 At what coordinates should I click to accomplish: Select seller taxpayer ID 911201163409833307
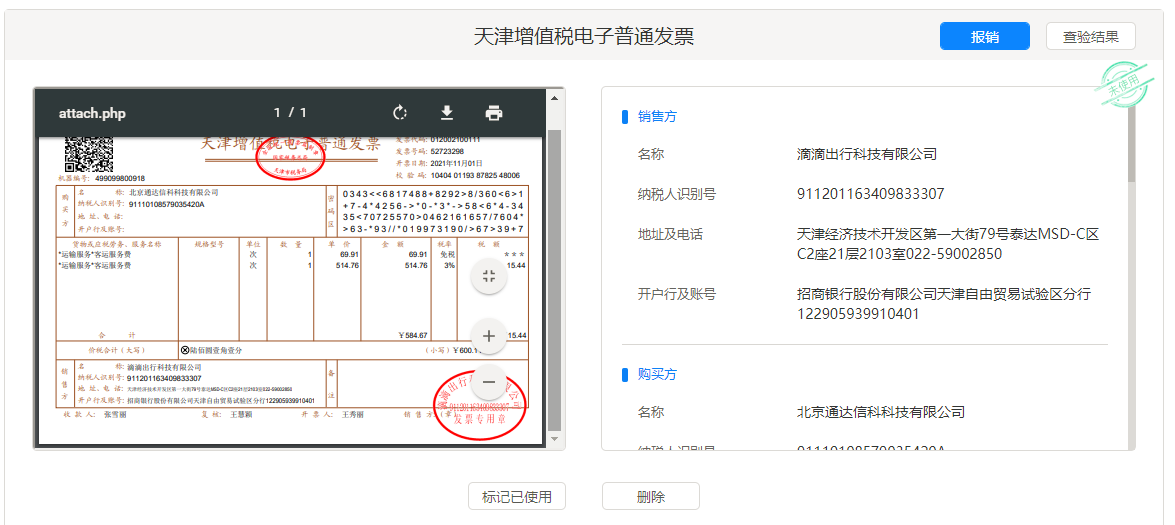coord(870,194)
